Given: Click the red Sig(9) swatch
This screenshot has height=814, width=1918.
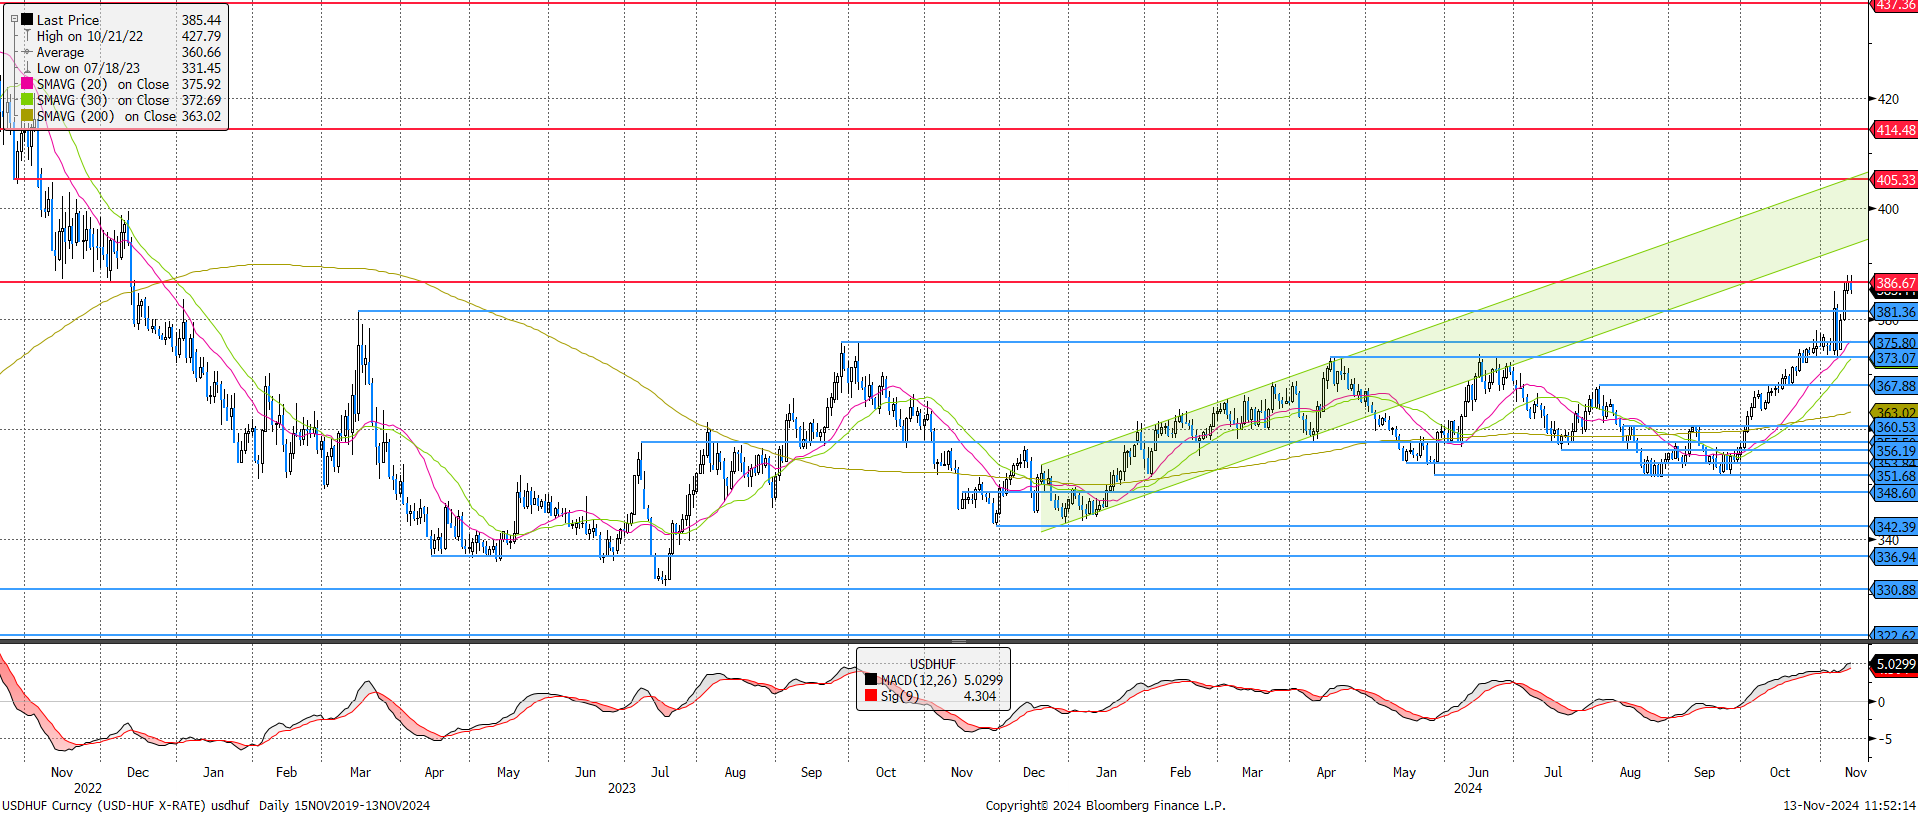Looking at the screenshot, I should 871,696.
